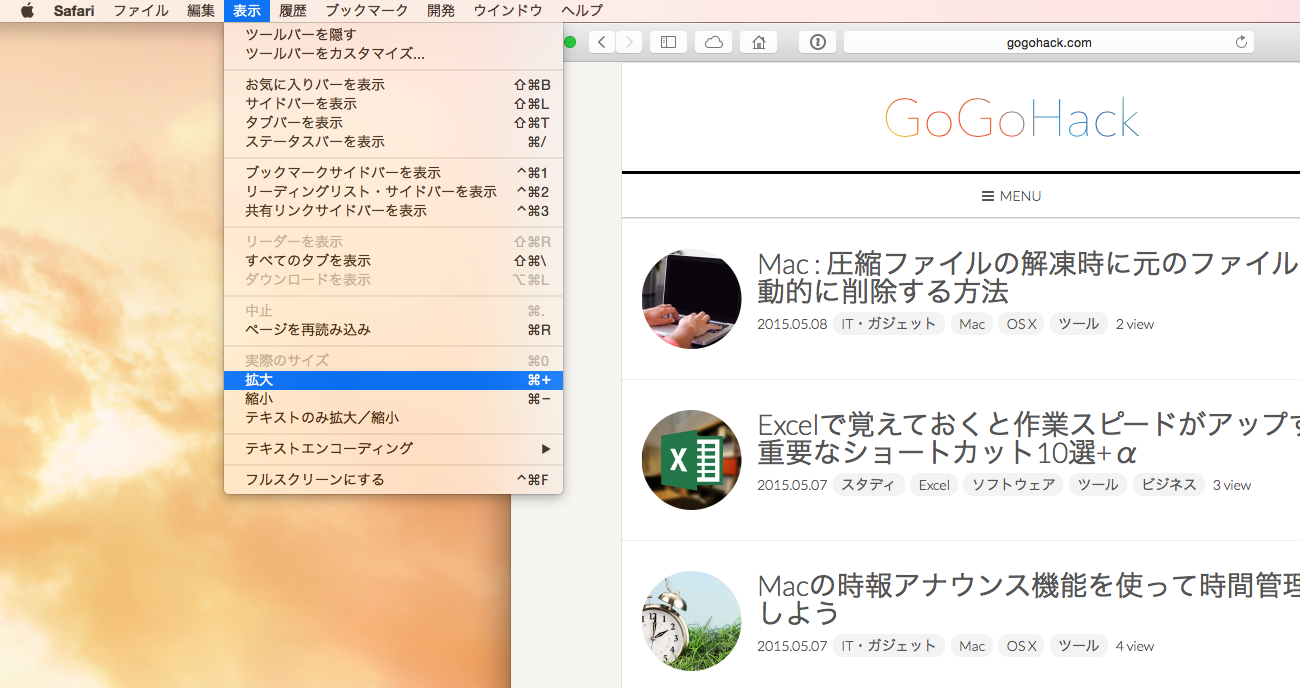Open the Excel ショートカット10選 article title

pyautogui.click(x=1028, y=439)
